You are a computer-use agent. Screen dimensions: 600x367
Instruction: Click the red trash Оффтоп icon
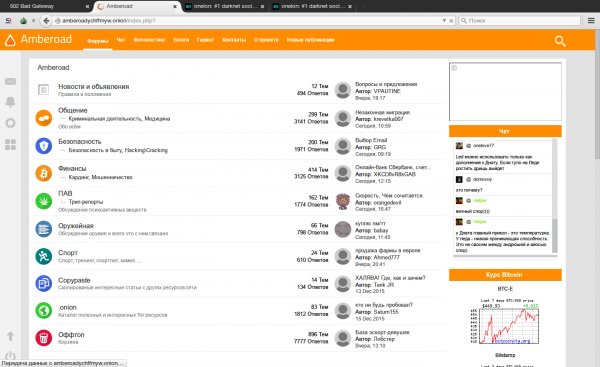point(44,338)
